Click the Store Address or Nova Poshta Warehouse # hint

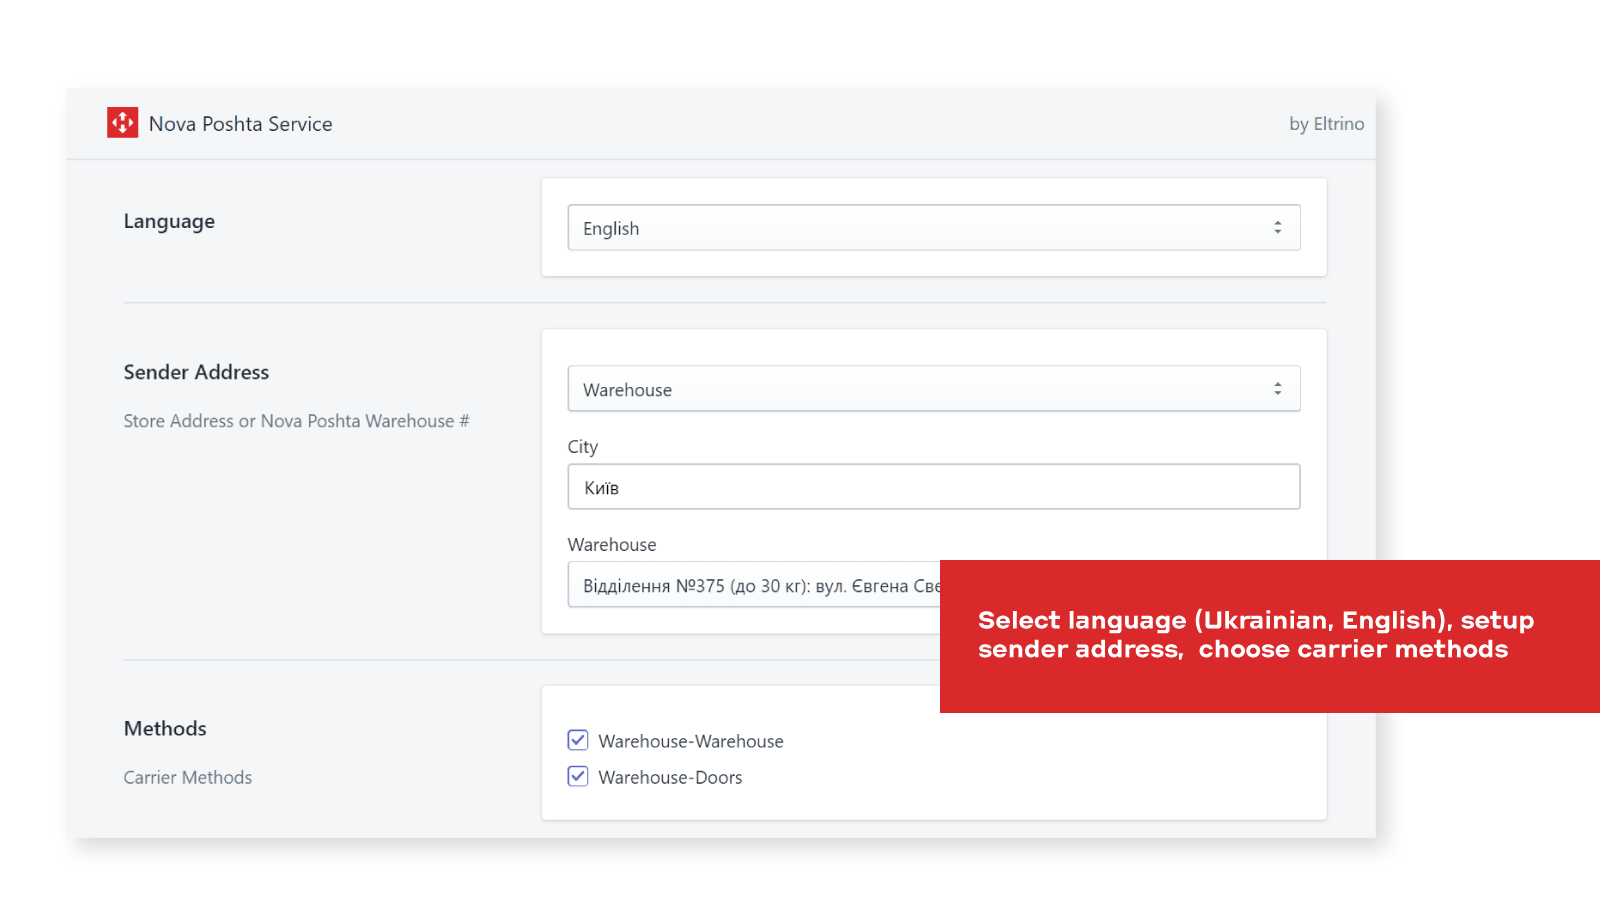296,421
